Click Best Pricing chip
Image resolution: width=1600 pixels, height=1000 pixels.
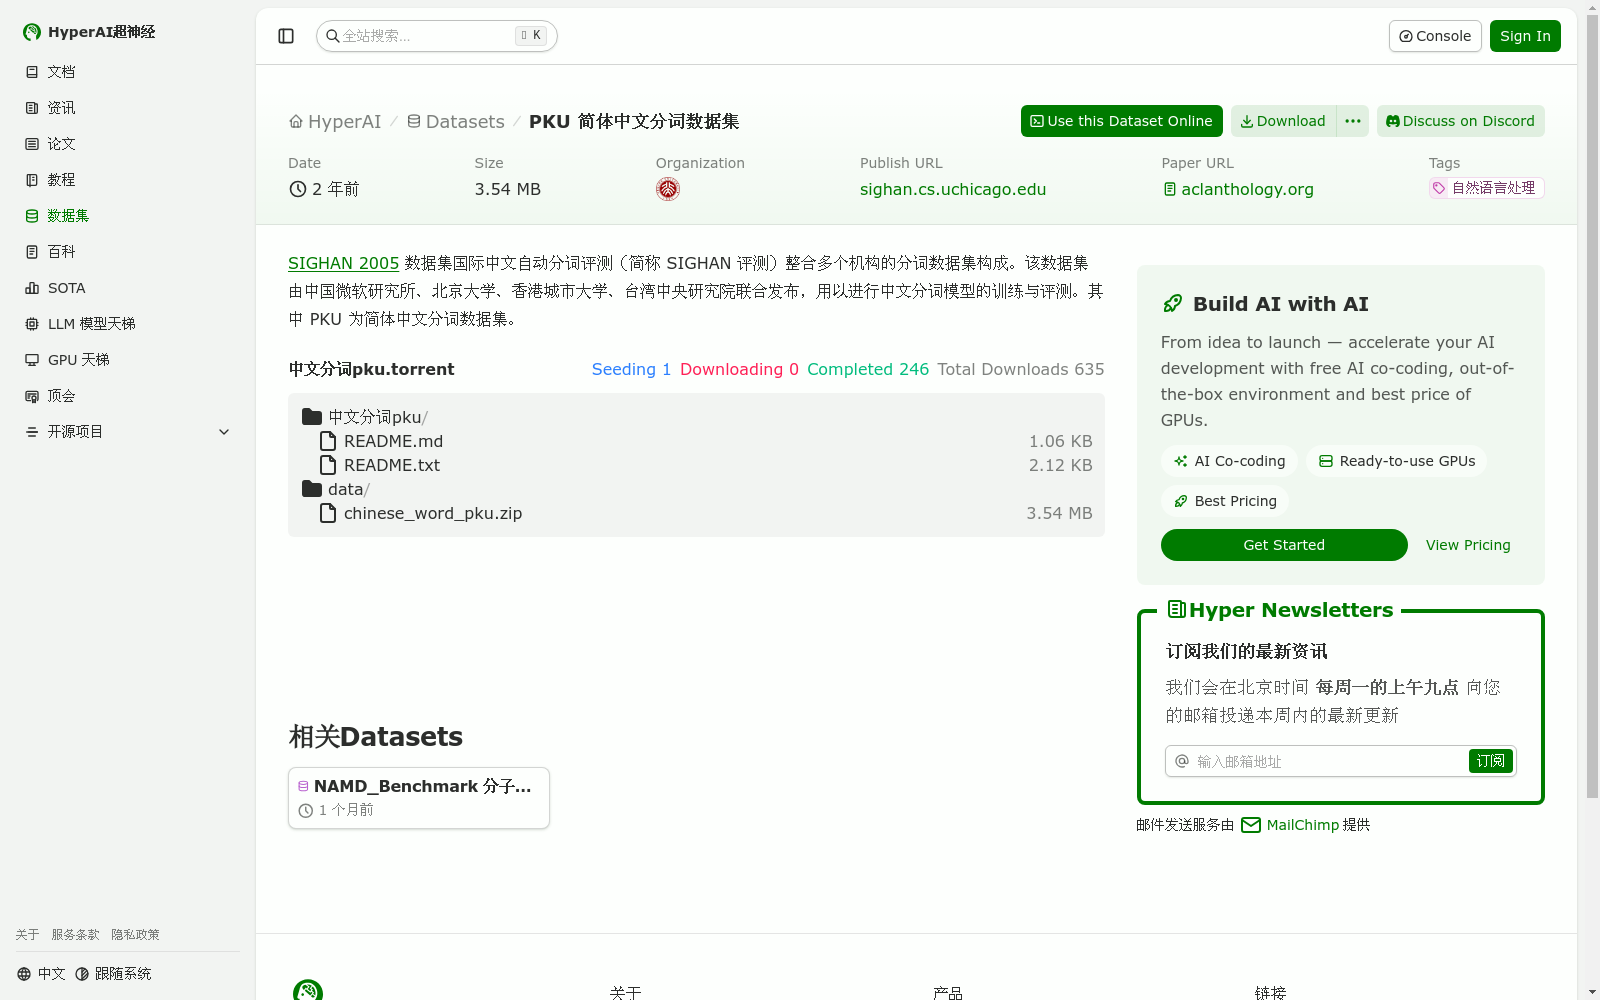1225,501
